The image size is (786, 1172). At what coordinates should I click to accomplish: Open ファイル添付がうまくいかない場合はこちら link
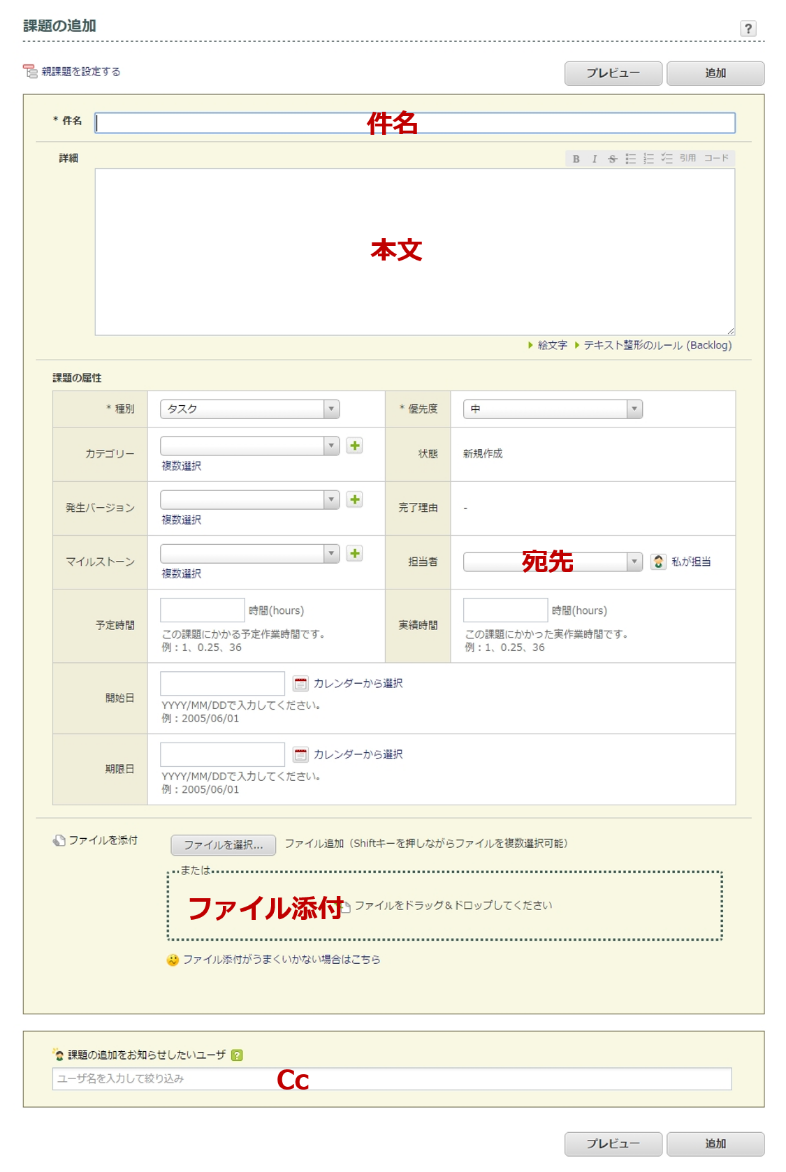tap(282, 960)
